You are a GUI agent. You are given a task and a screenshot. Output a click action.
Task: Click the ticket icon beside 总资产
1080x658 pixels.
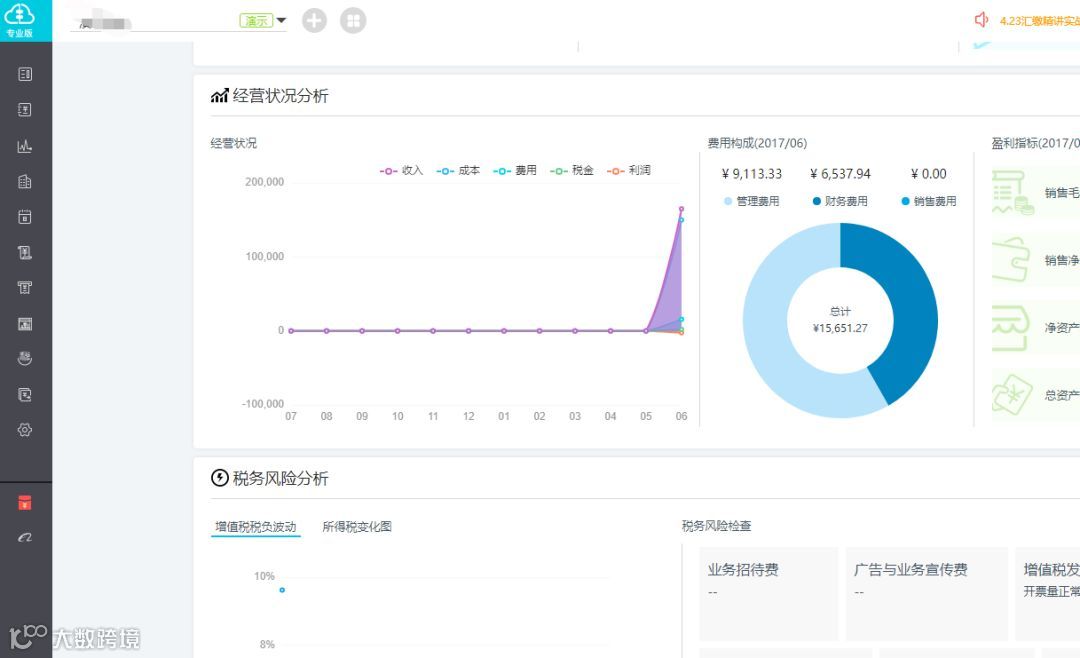[x=1012, y=395]
